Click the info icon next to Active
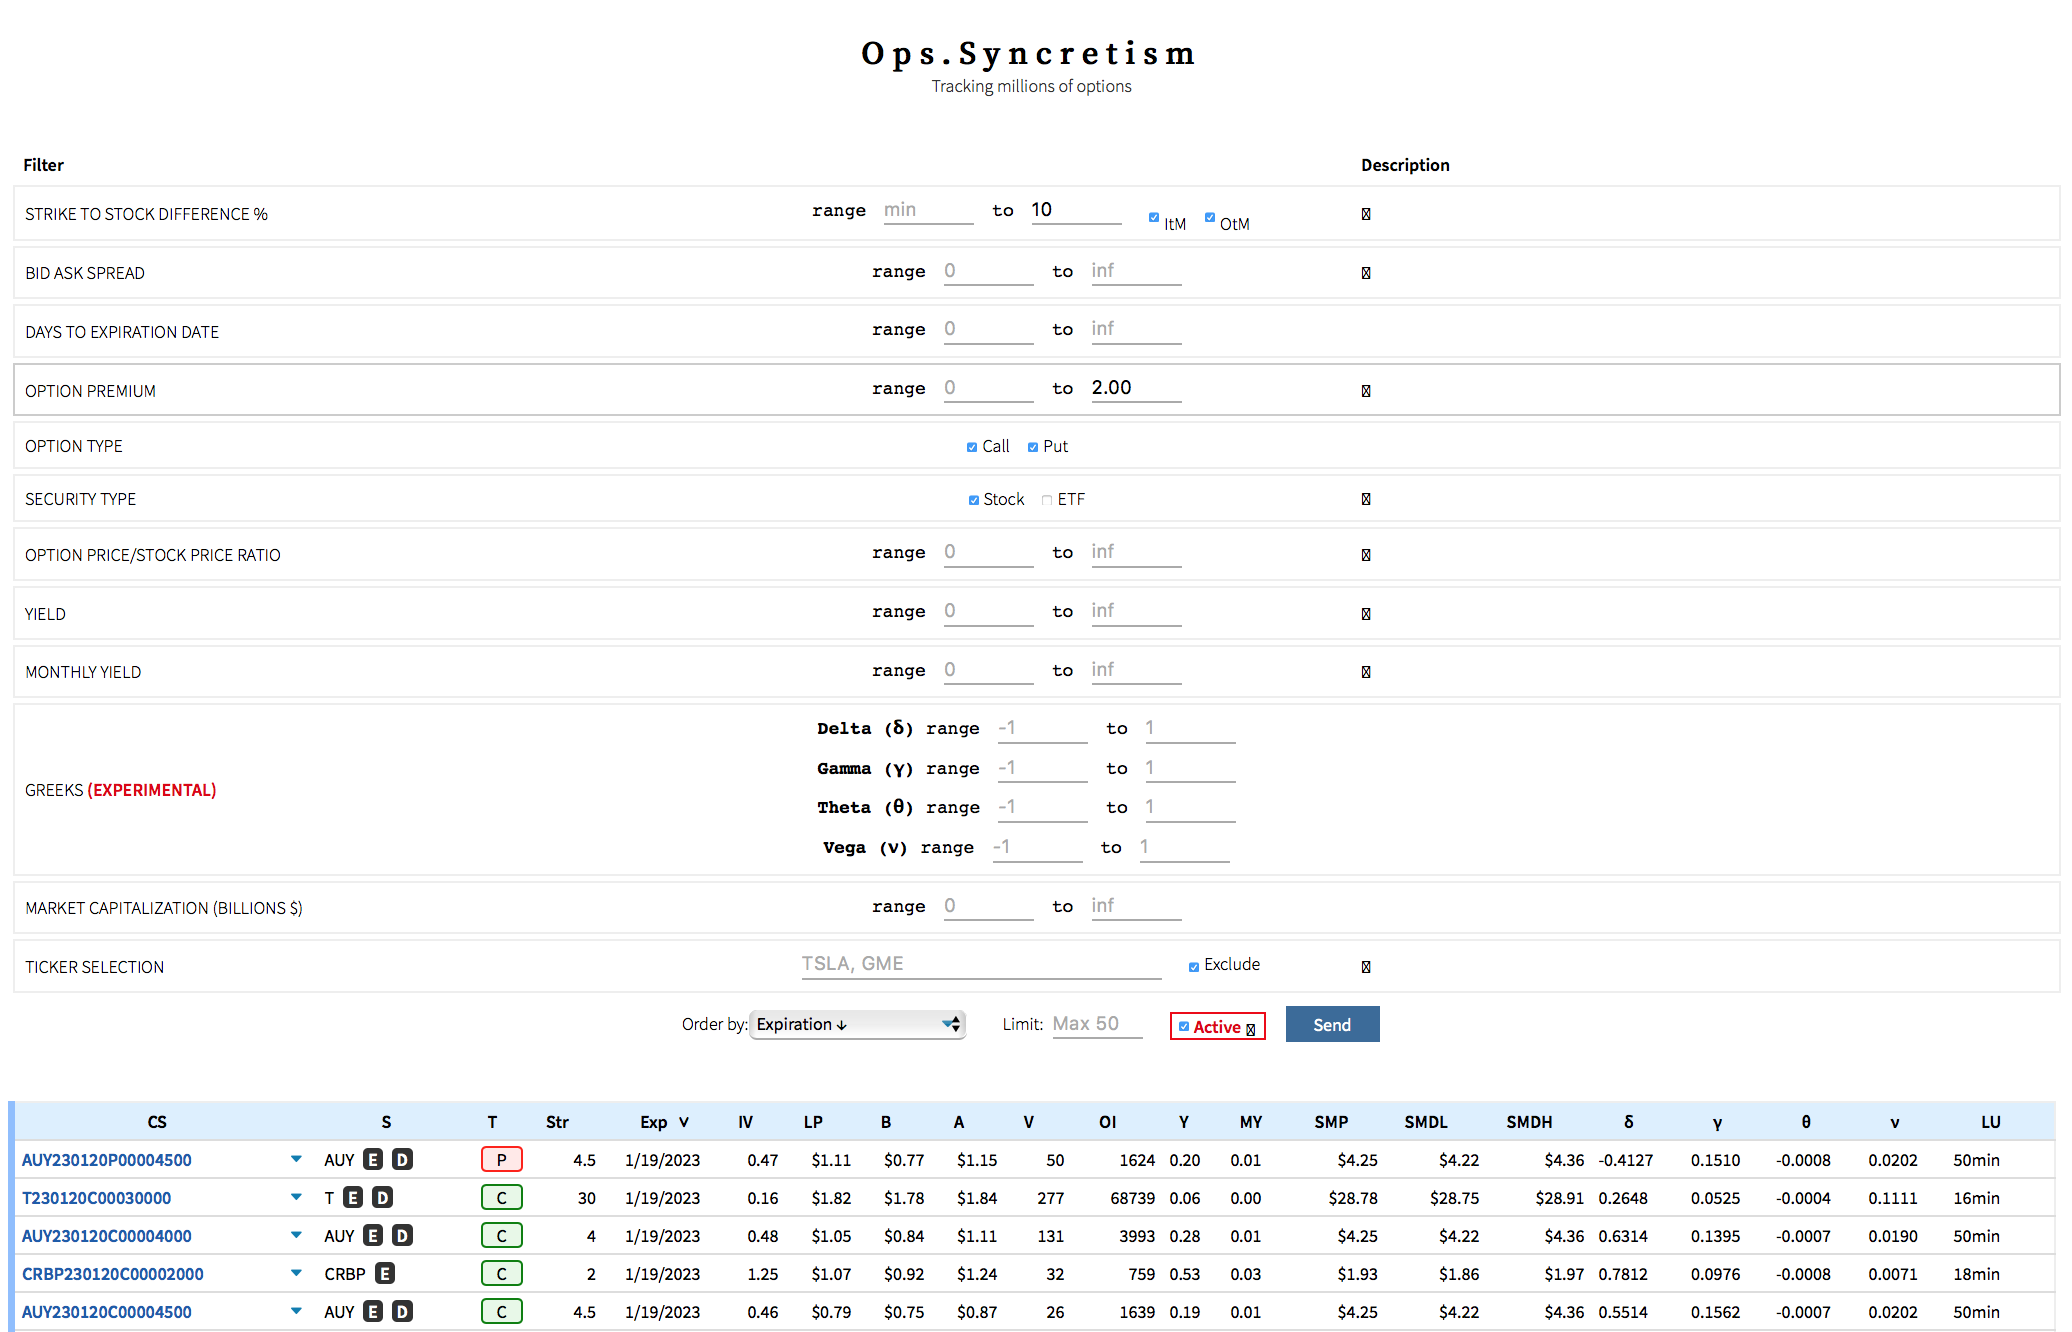The height and width of the screenshot is (1332, 2072). point(1251,1029)
